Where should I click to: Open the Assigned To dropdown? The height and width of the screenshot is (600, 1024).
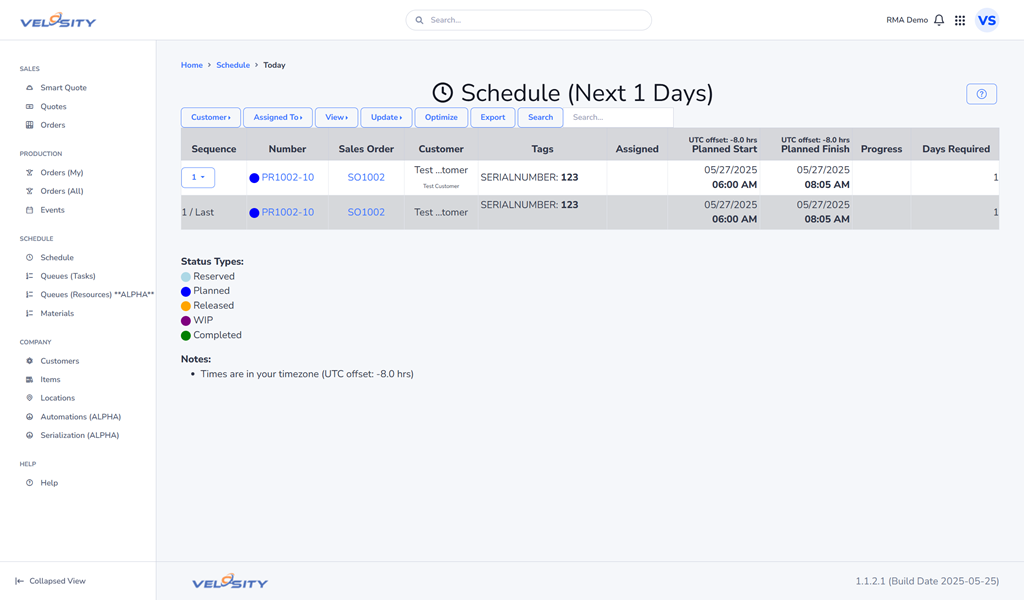pos(278,118)
